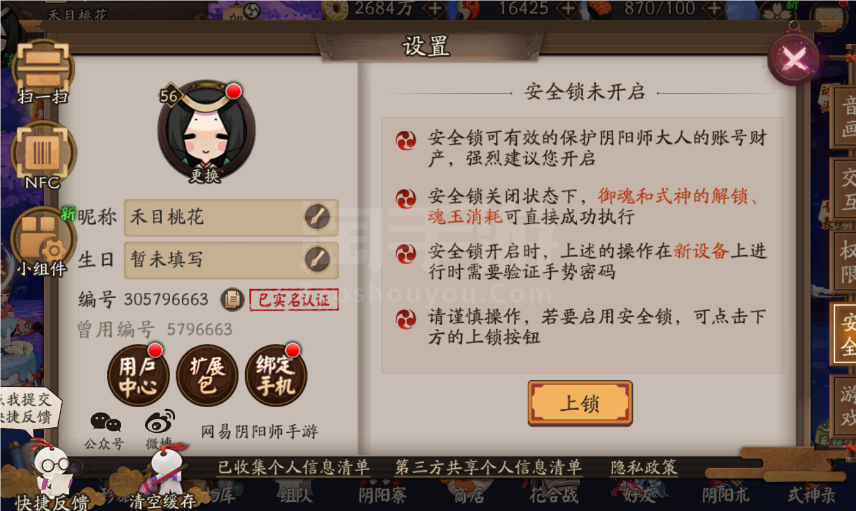Open 扩展包 expansion pack
The width and height of the screenshot is (856, 511).
tap(207, 376)
